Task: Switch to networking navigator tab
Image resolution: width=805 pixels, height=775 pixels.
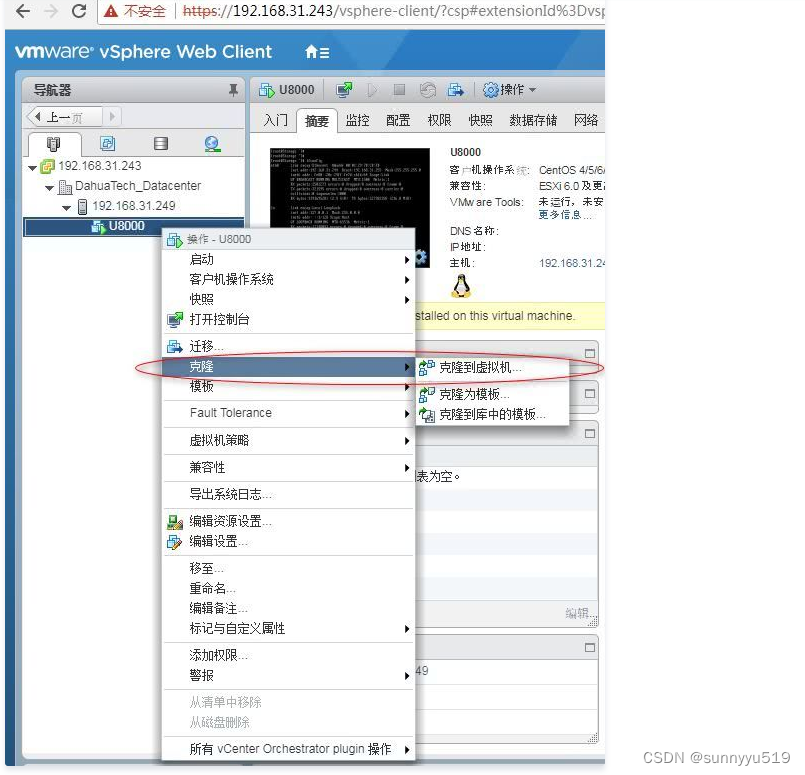Action: (212, 144)
